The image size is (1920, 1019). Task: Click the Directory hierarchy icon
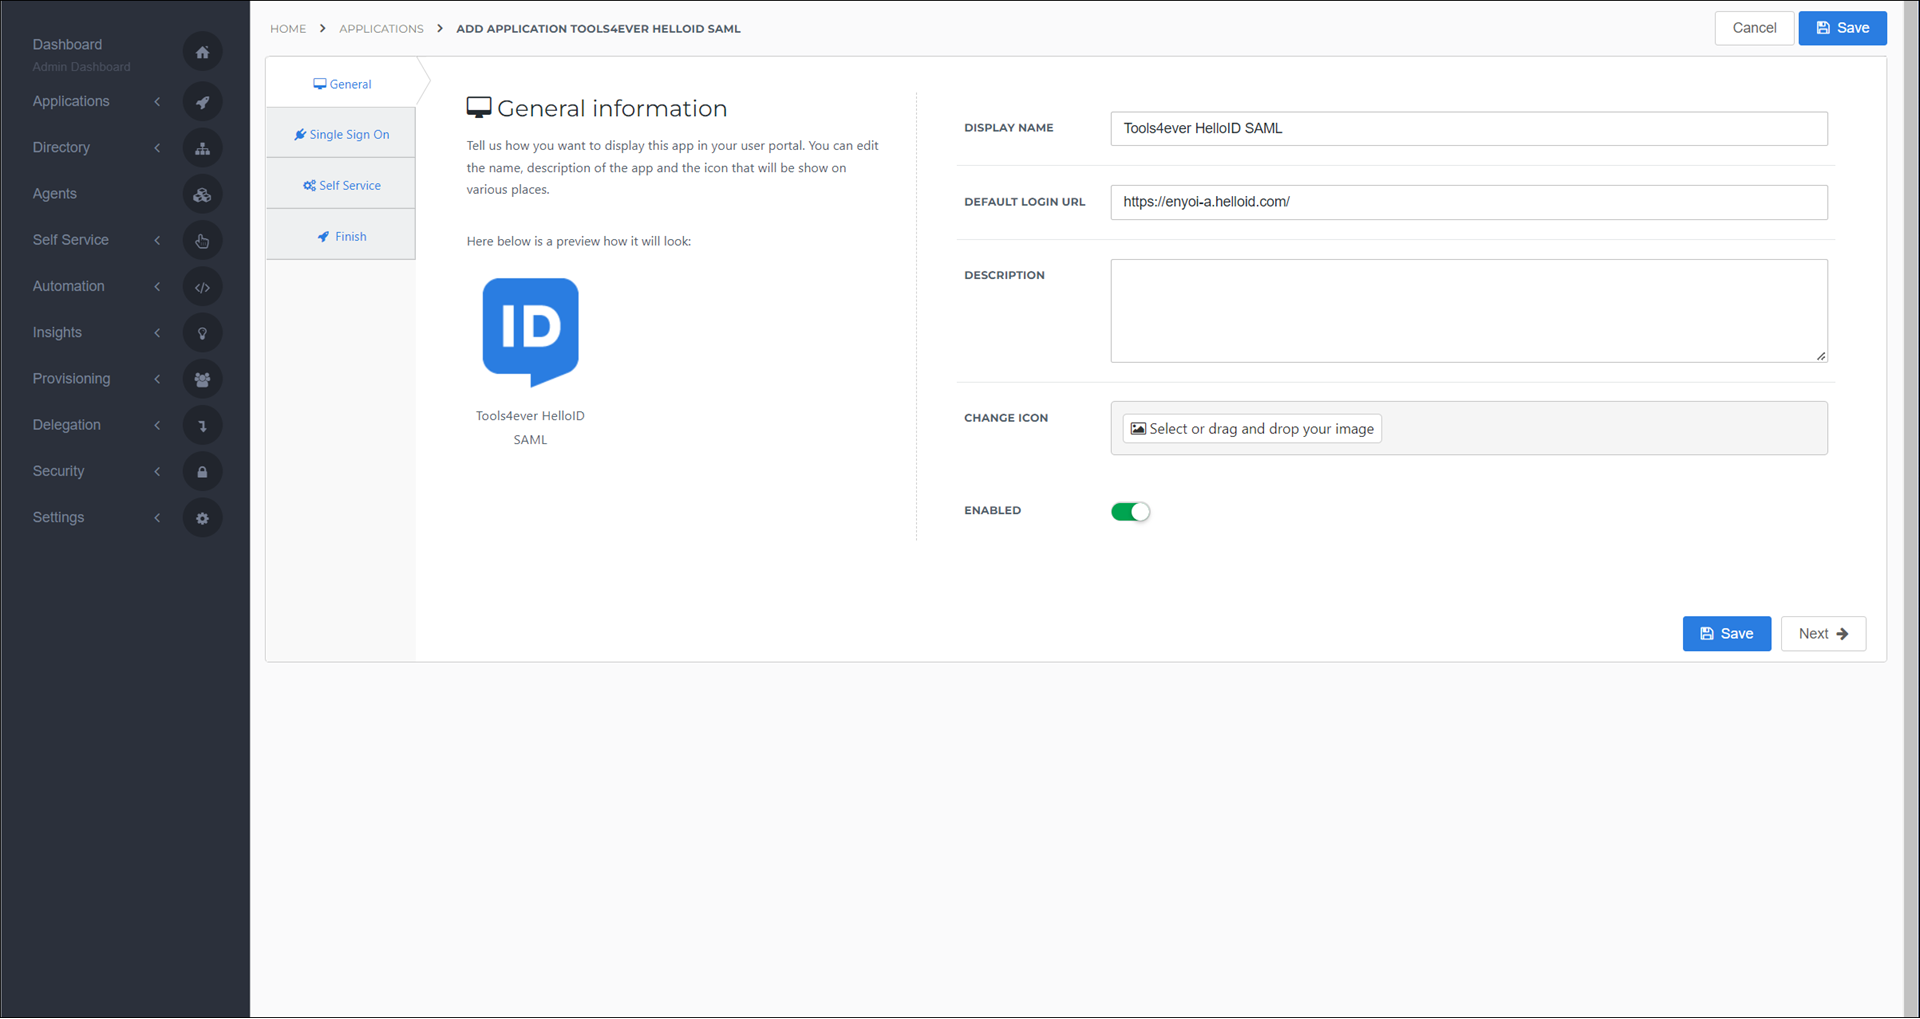[x=202, y=148]
